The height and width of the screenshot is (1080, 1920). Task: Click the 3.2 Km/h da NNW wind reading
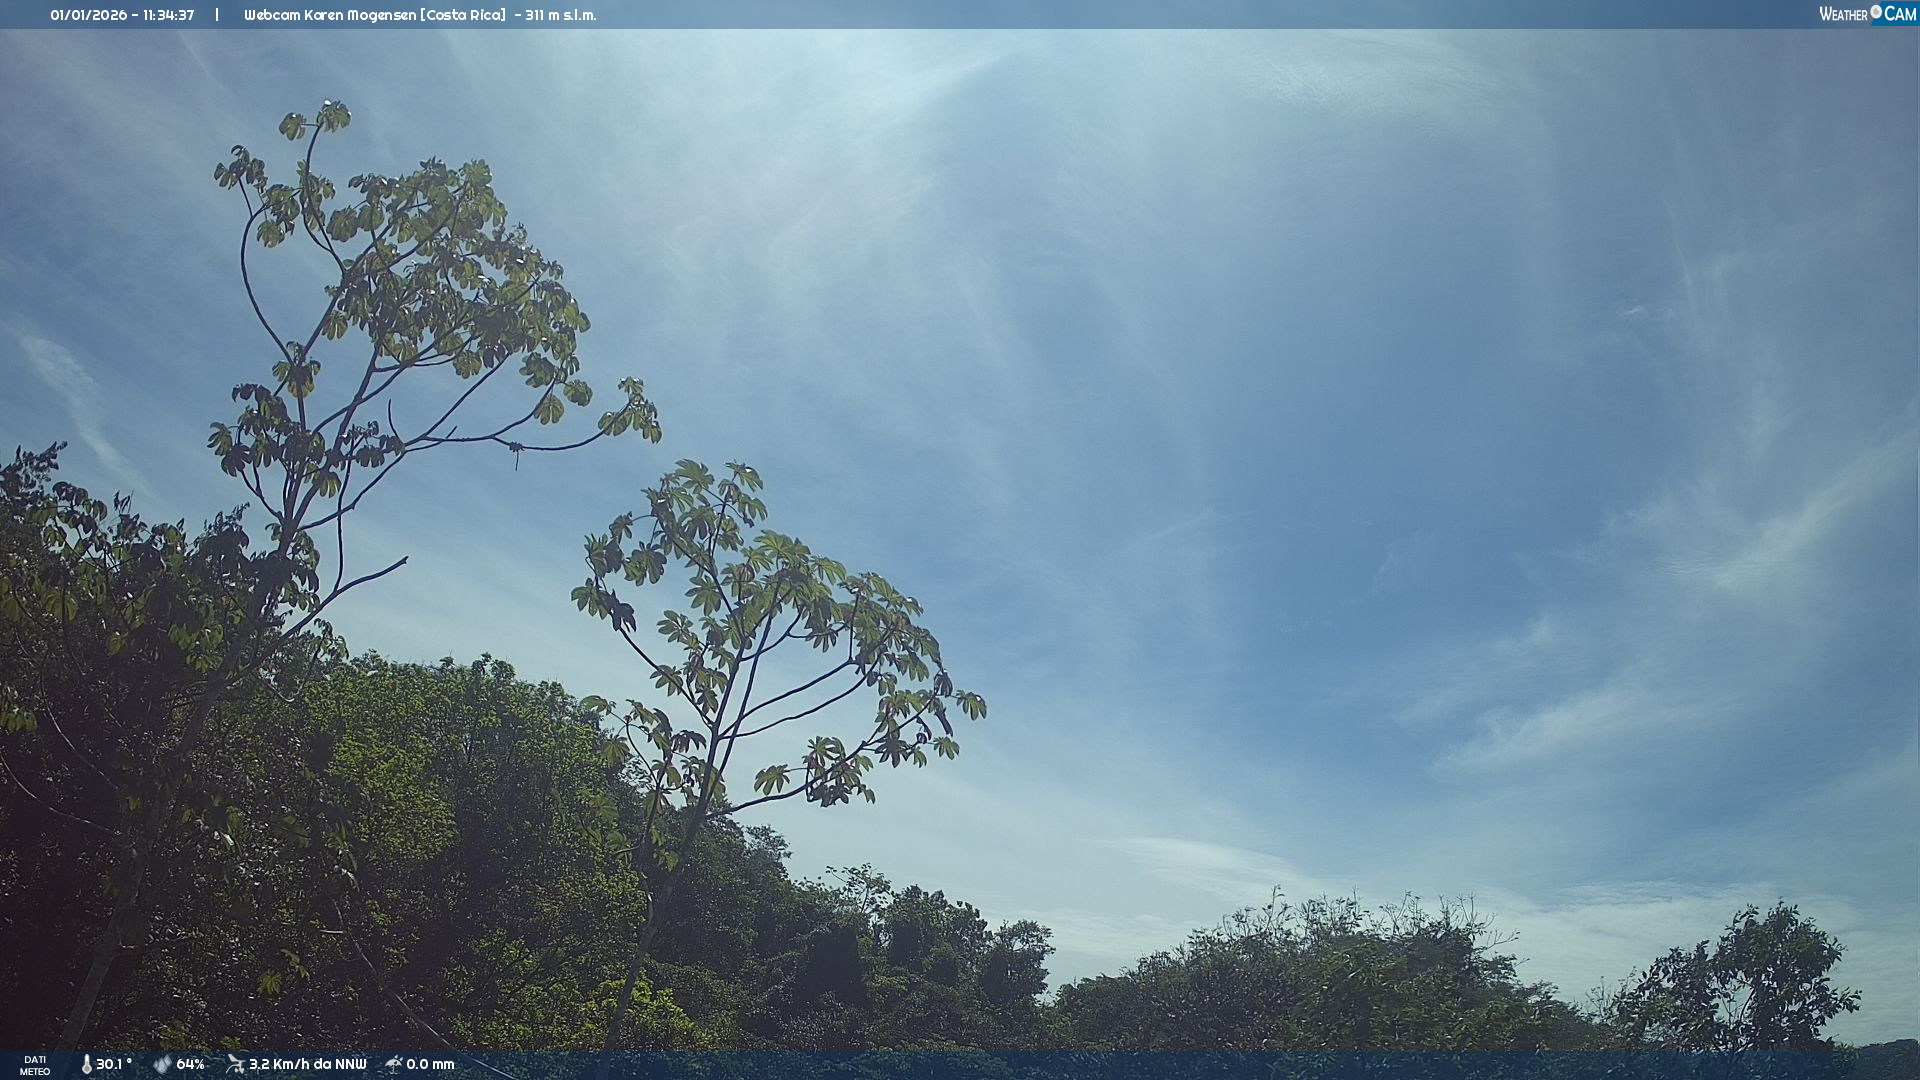[307, 1064]
